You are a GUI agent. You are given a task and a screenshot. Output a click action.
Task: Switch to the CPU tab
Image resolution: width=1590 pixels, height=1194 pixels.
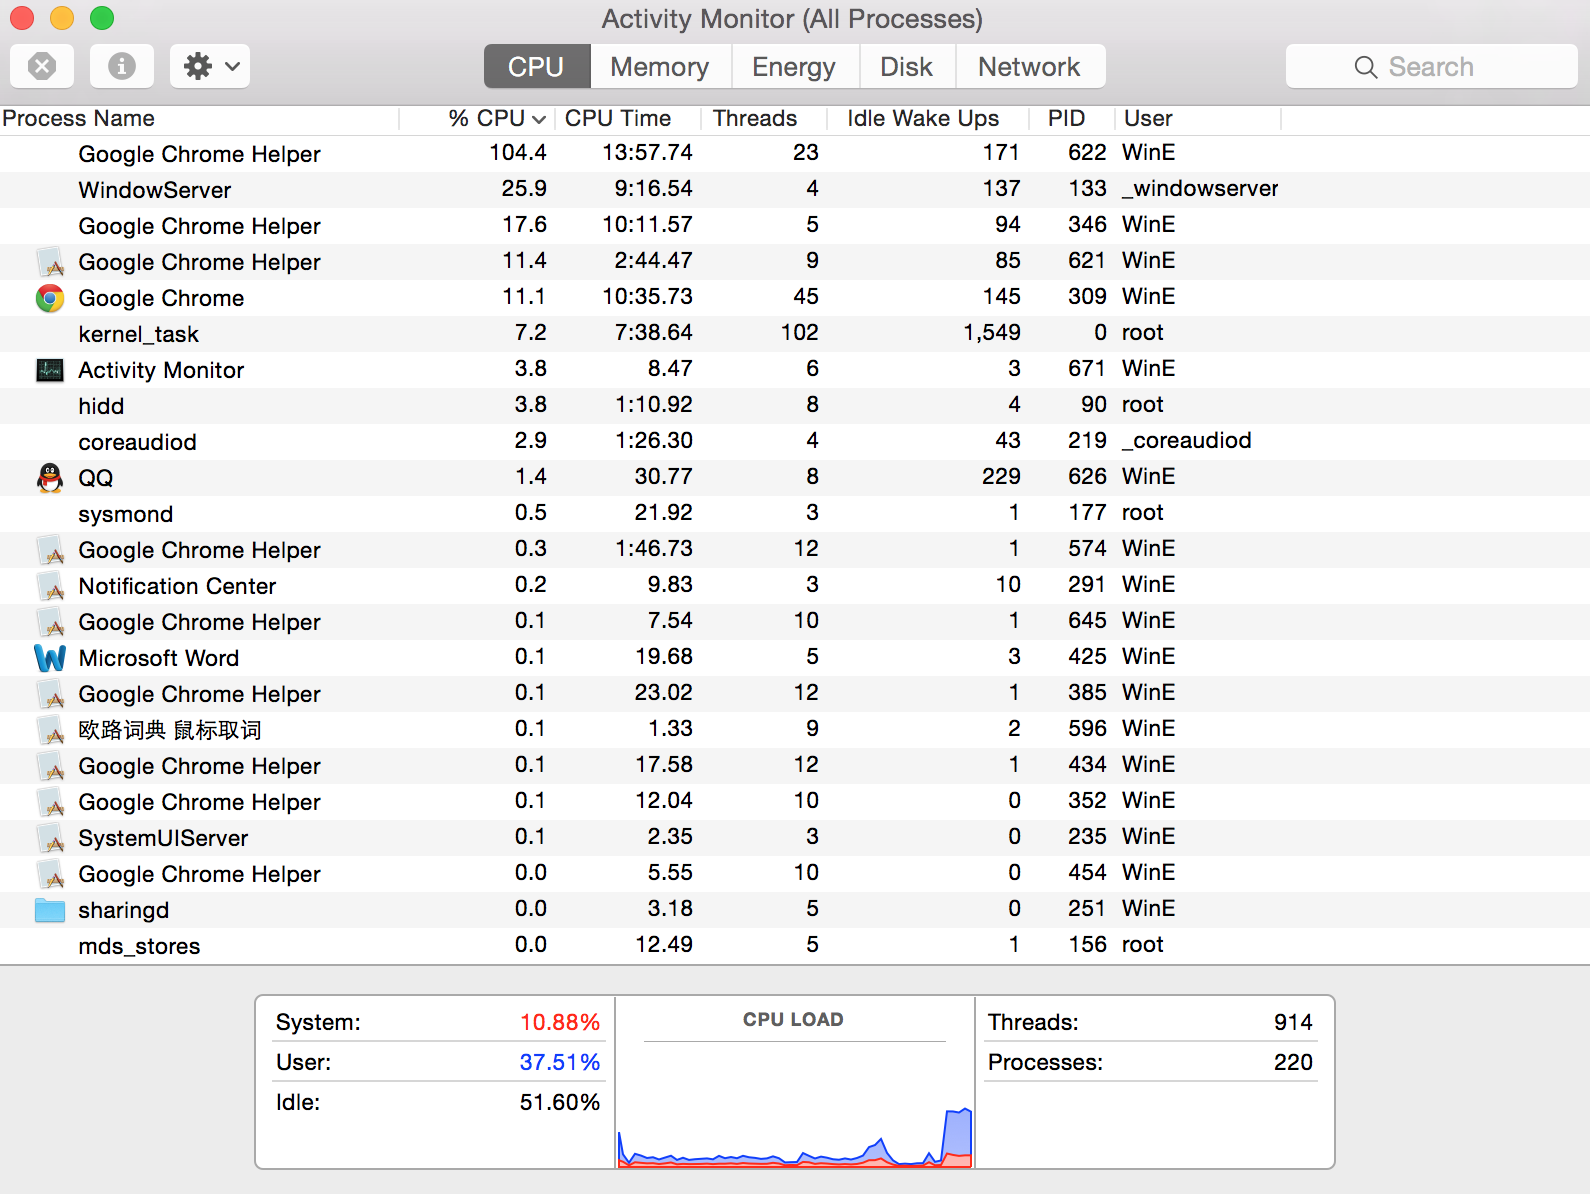pyautogui.click(x=537, y=67)
